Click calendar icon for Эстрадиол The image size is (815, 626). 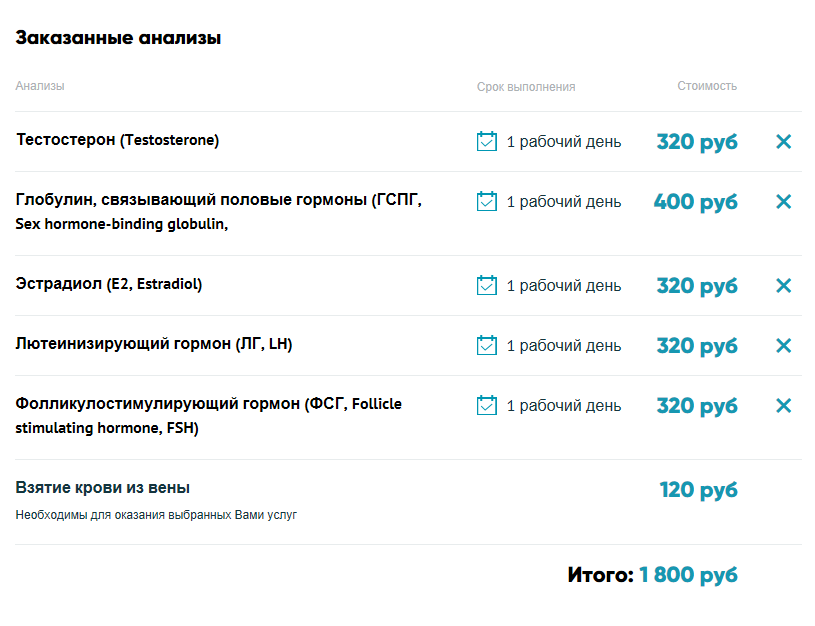coord(487,285)
